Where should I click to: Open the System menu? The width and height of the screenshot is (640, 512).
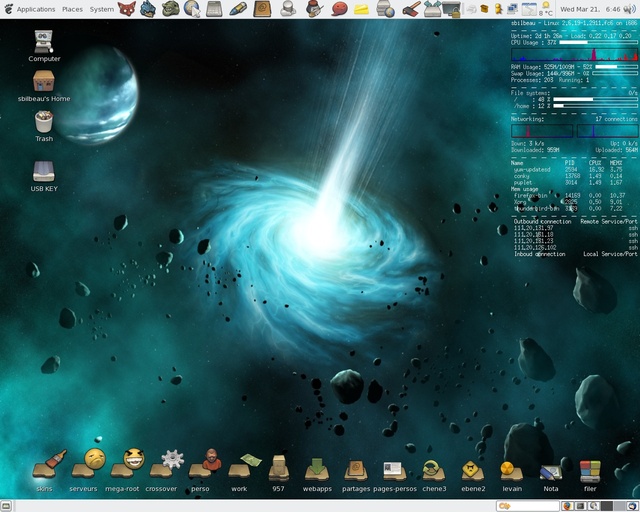[x=102, y=9]
